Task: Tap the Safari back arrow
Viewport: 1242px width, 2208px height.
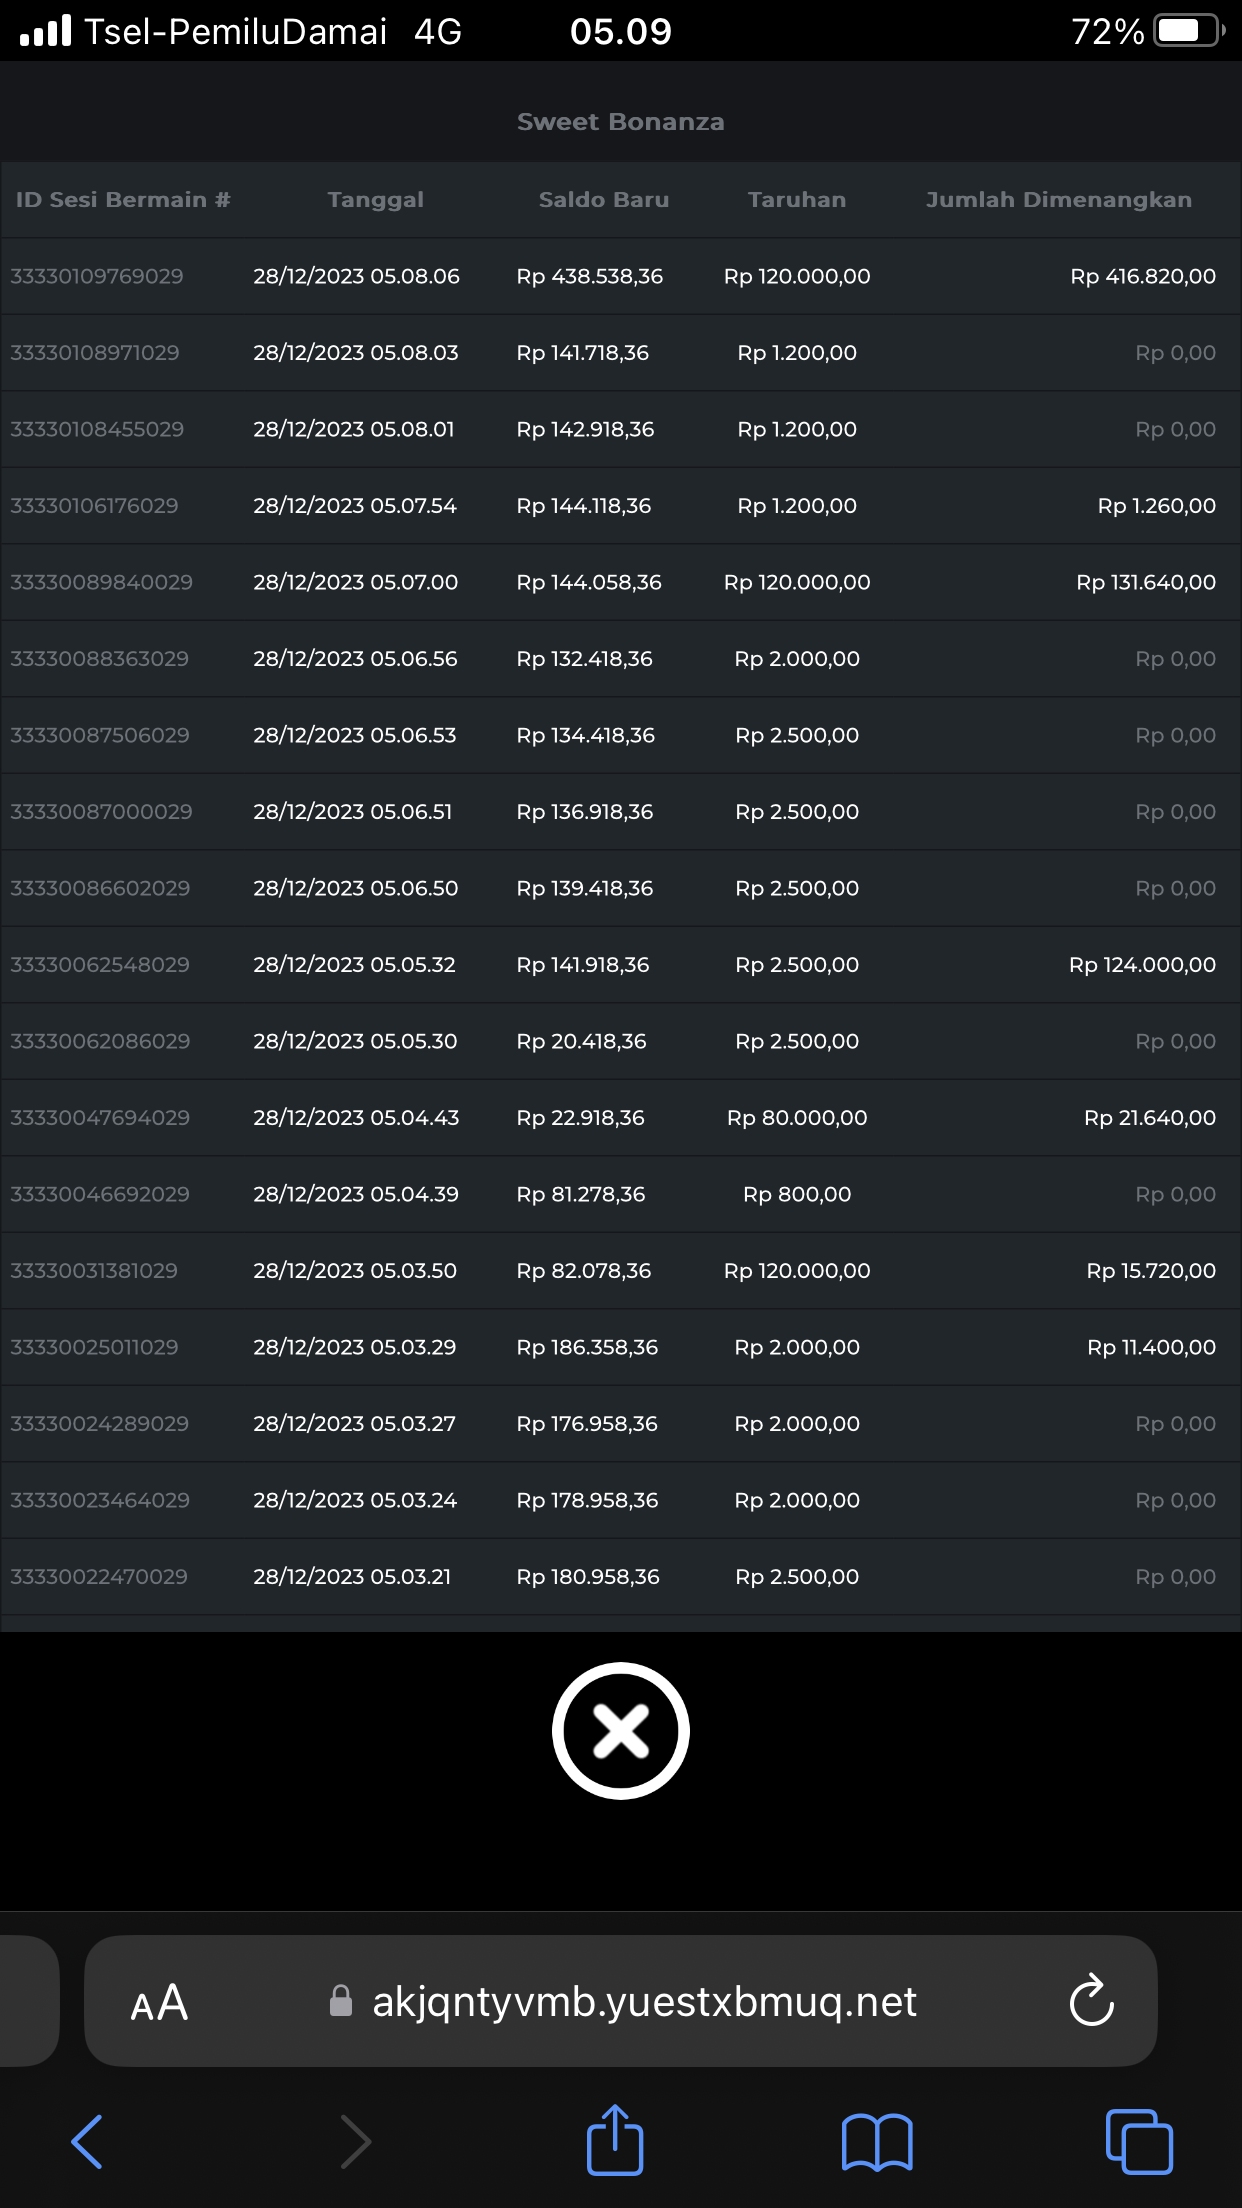Action: [x=87, y=2141]
